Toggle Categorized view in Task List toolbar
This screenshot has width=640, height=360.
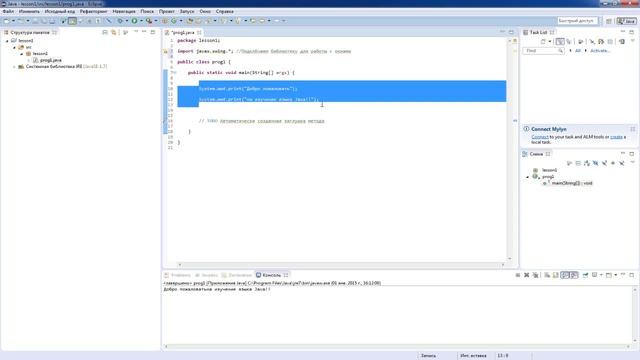pyautogui.click(x=560, y=42)
